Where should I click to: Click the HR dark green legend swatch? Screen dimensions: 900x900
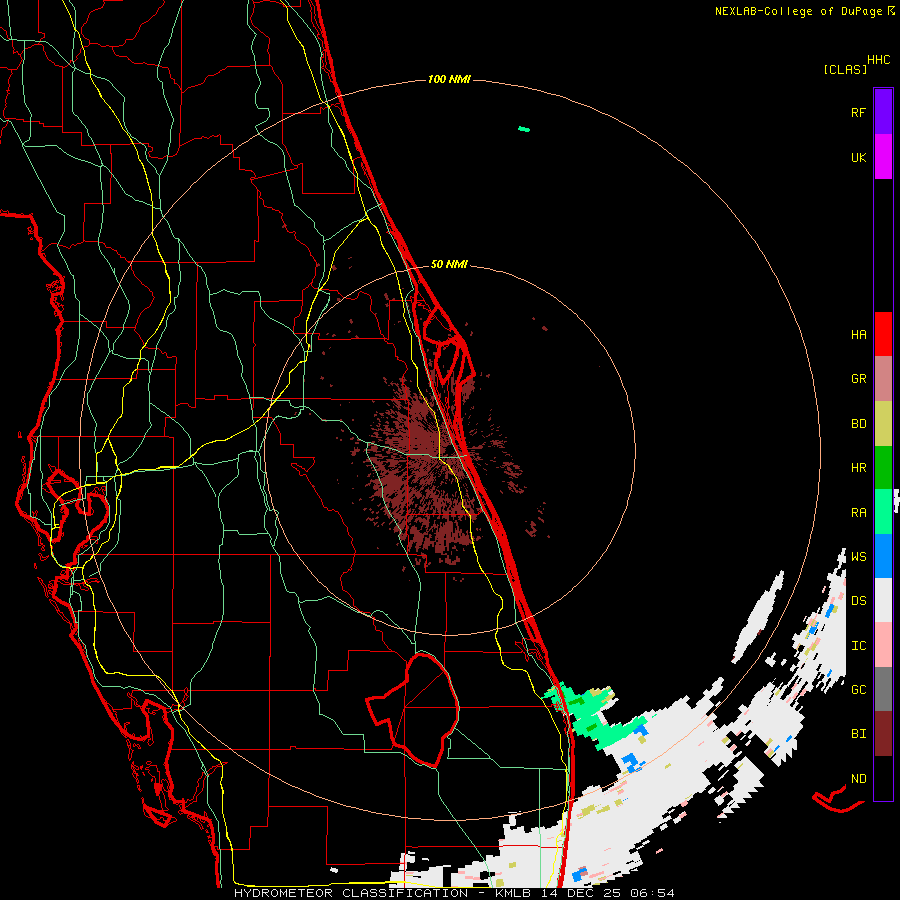pyautogui.click(x=883, y=468)
